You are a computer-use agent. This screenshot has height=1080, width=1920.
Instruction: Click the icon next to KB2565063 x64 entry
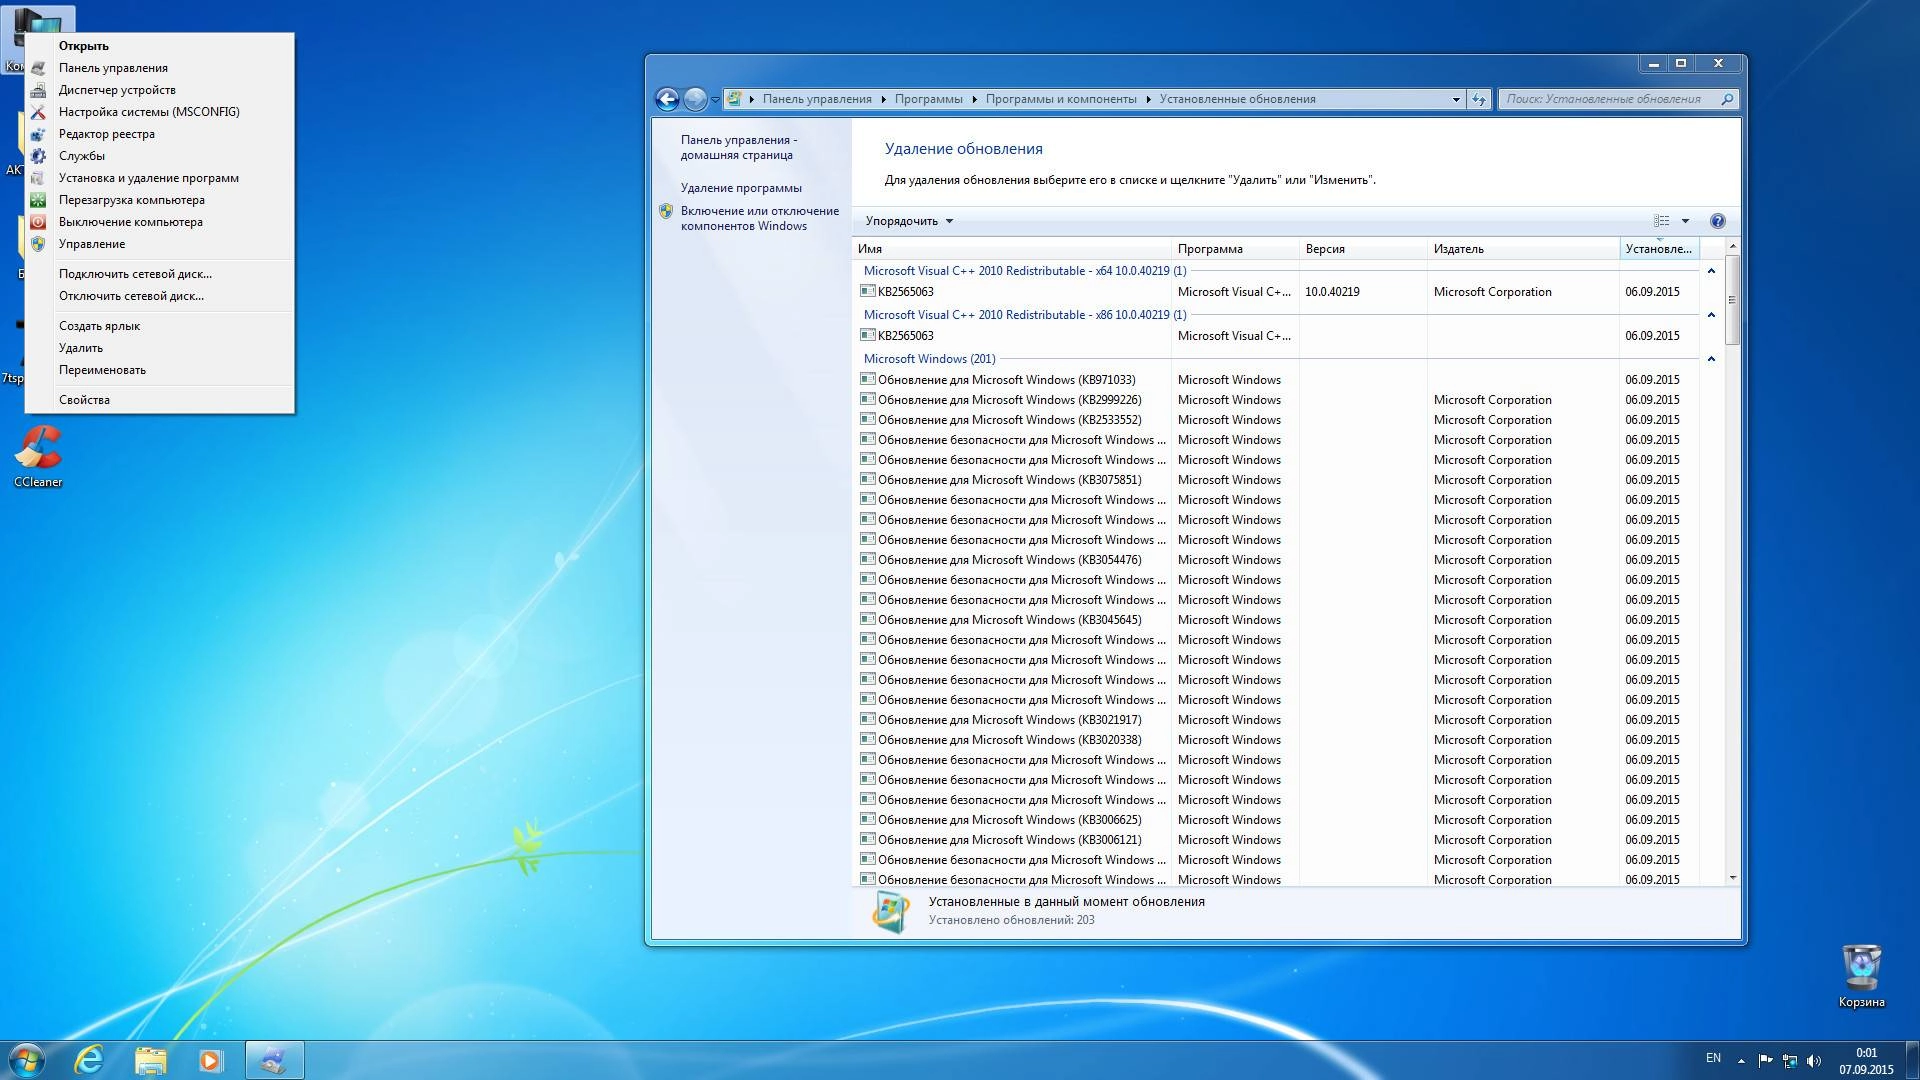(868, 291)
